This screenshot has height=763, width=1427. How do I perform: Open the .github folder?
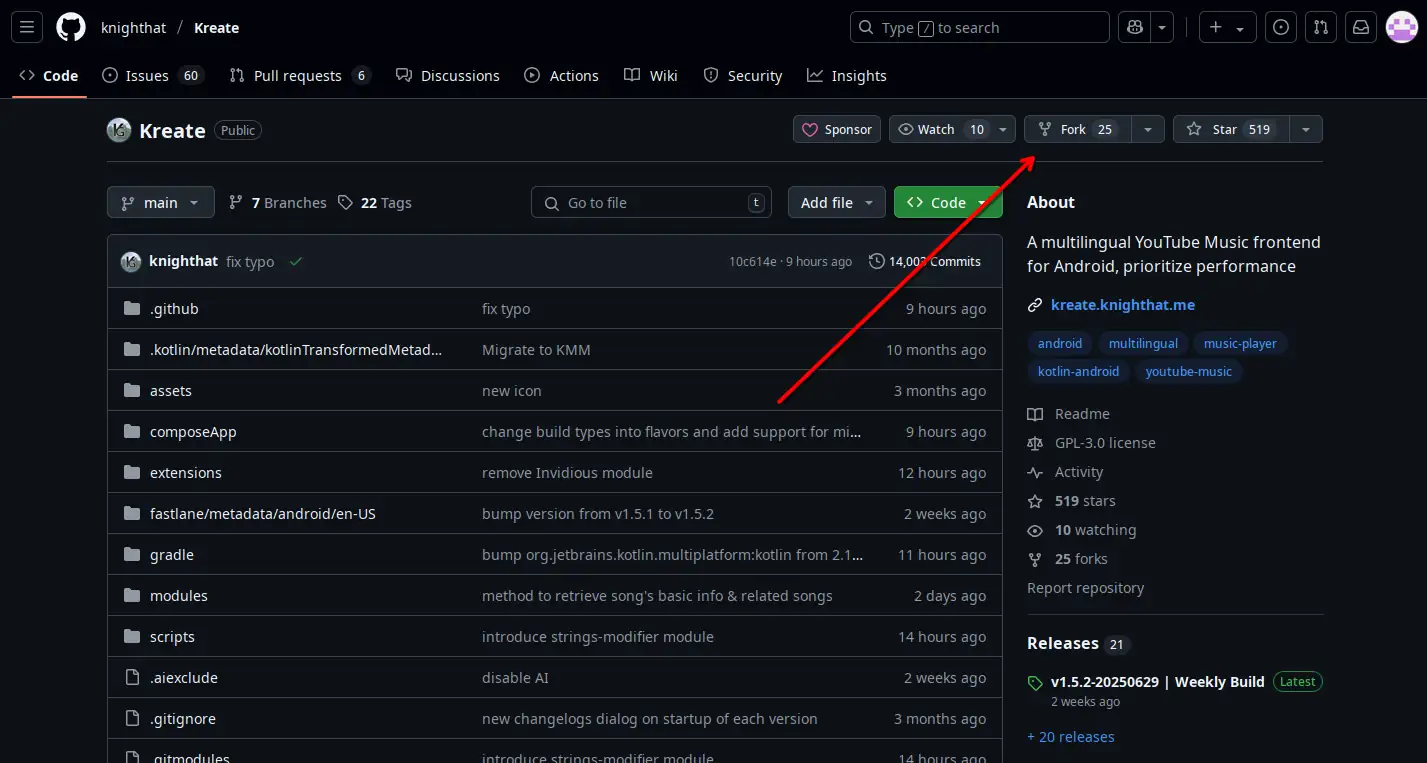click(174, 309)
